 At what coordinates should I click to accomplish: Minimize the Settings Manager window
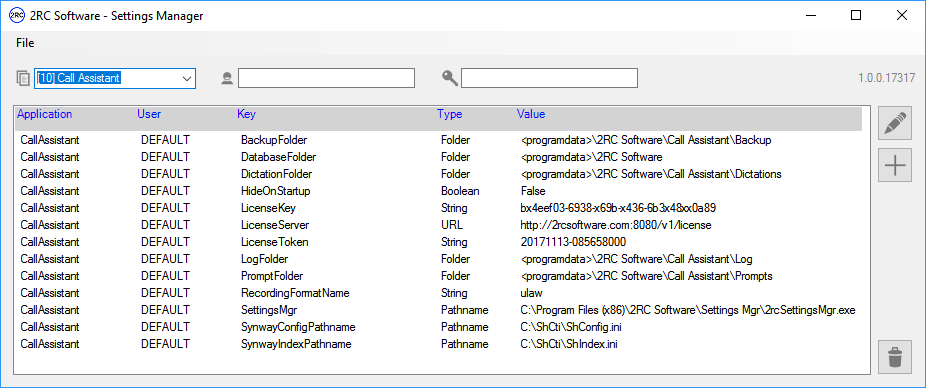[810, 16]
